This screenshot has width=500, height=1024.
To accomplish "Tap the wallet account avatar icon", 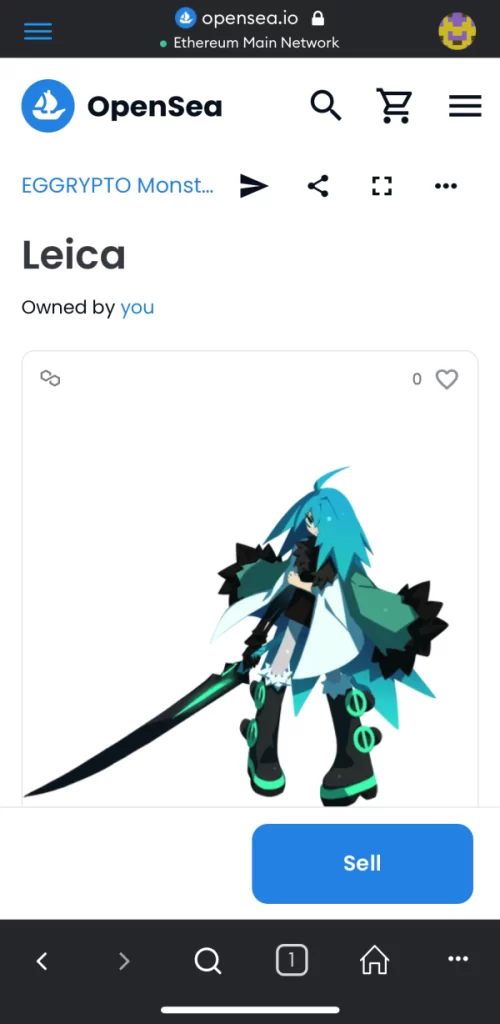I will point(457,31).
